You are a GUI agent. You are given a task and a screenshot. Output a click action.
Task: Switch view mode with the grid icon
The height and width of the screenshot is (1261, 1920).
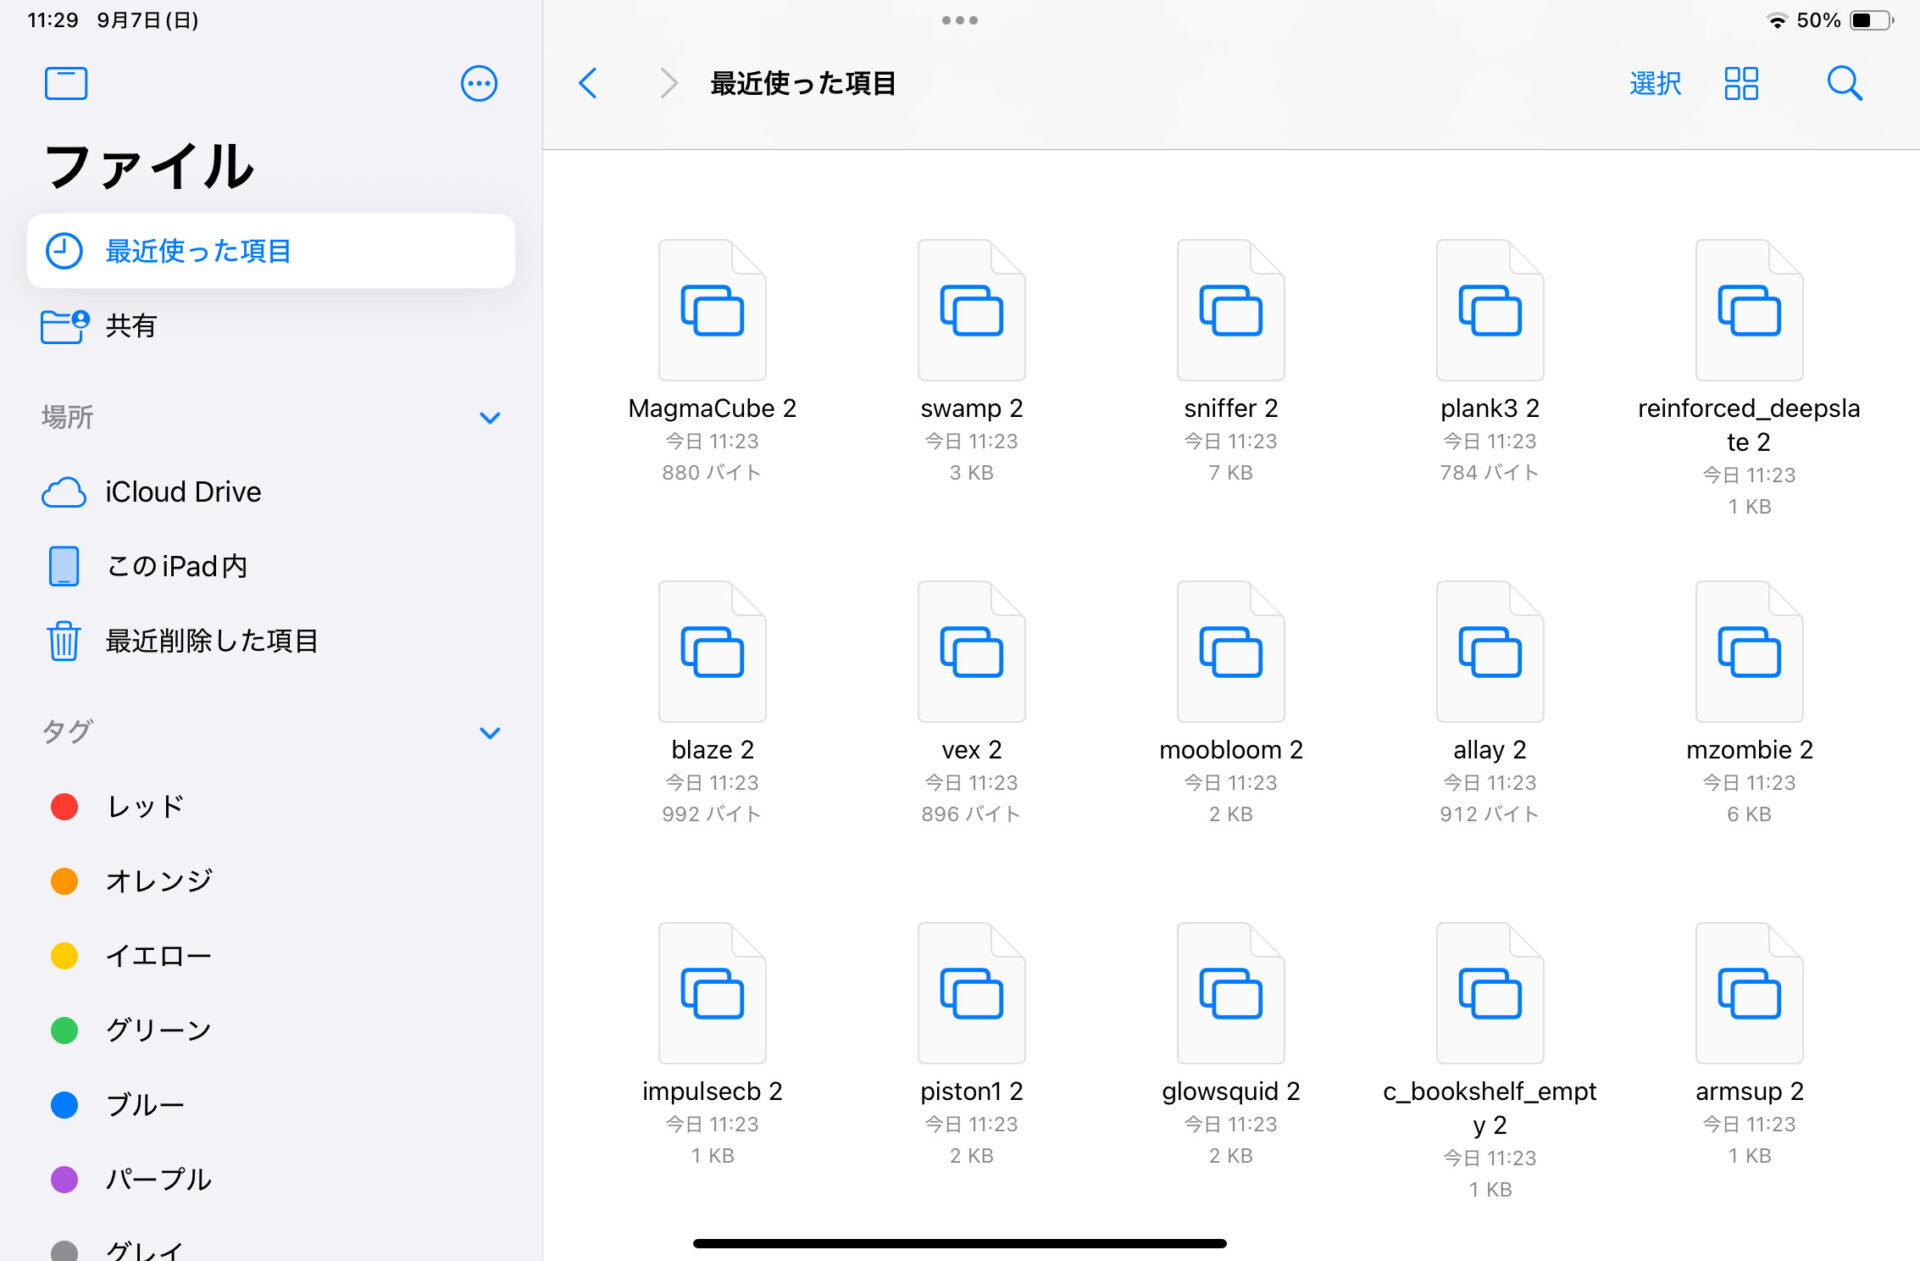pyautogui.click(x=1741, y=83)
